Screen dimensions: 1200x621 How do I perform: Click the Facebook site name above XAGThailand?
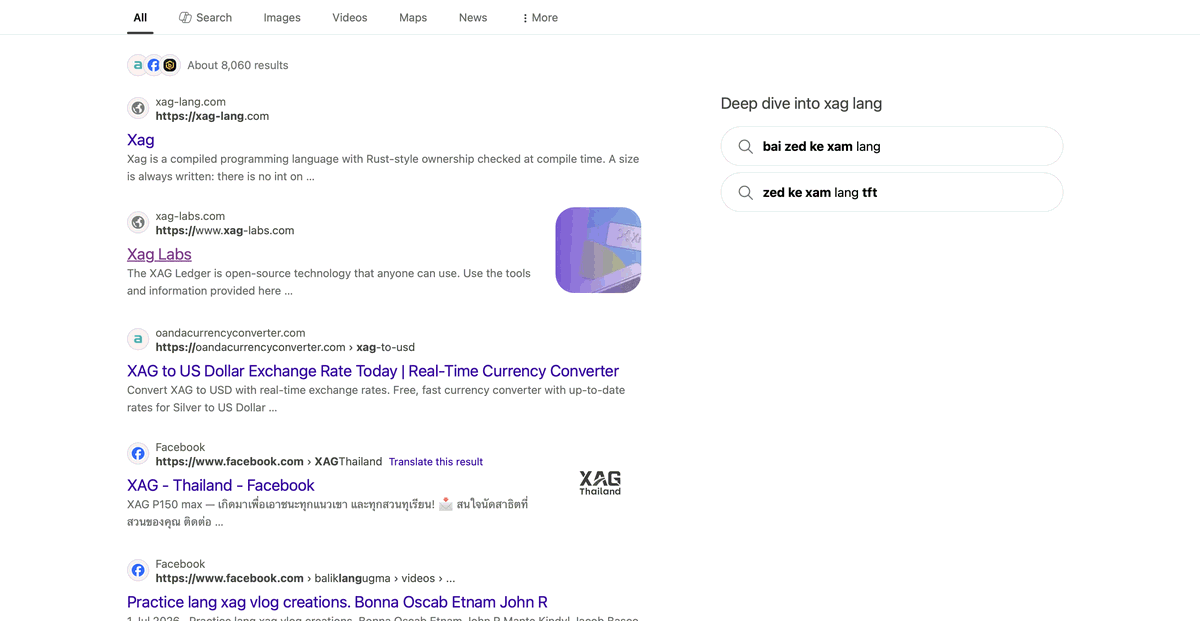[x=180, y=447]
